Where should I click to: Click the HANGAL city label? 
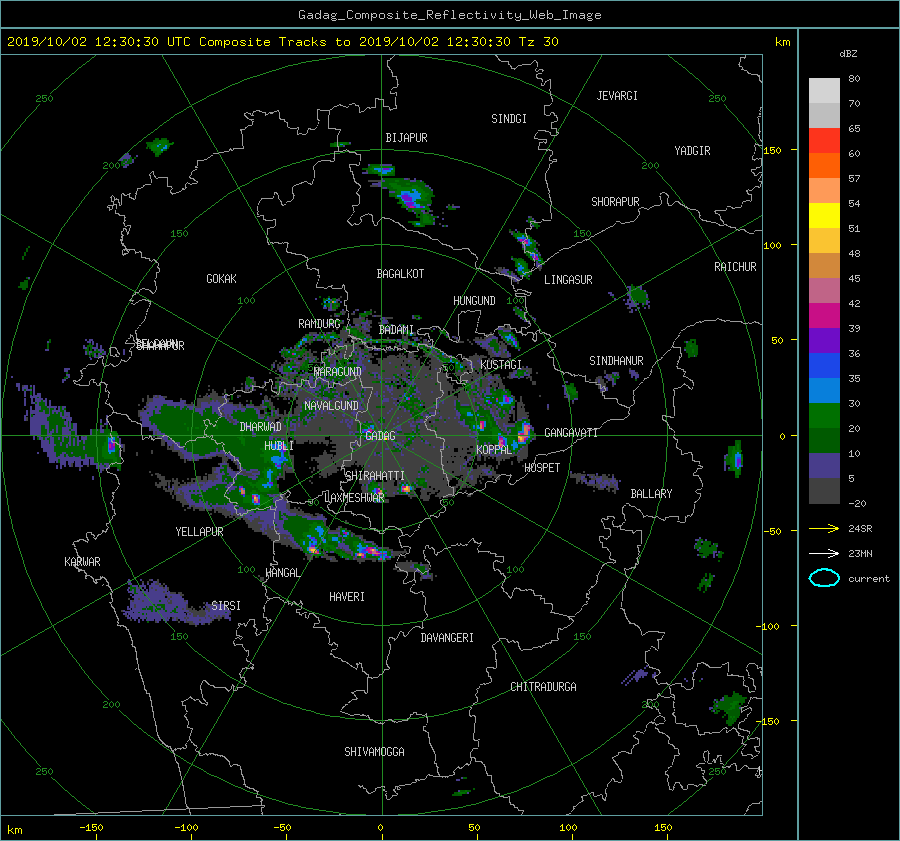click(x=282, y=572)
